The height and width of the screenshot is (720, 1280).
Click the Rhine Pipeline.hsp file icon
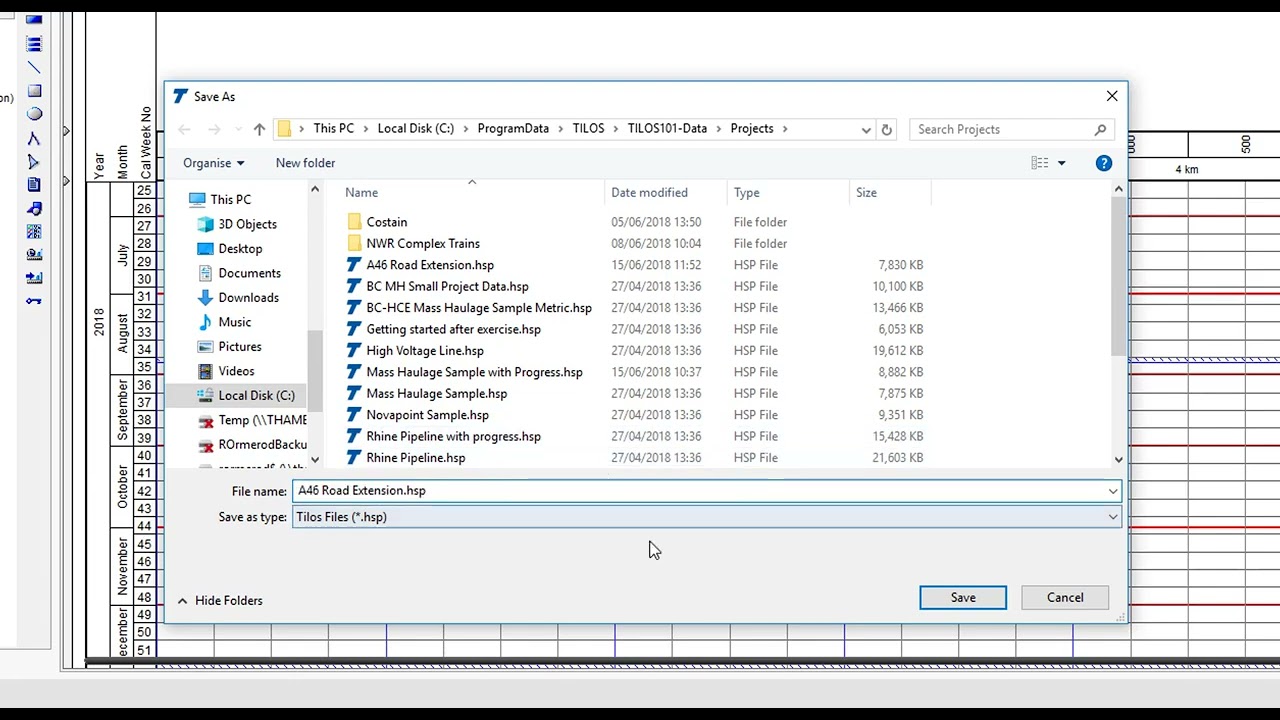353,458
